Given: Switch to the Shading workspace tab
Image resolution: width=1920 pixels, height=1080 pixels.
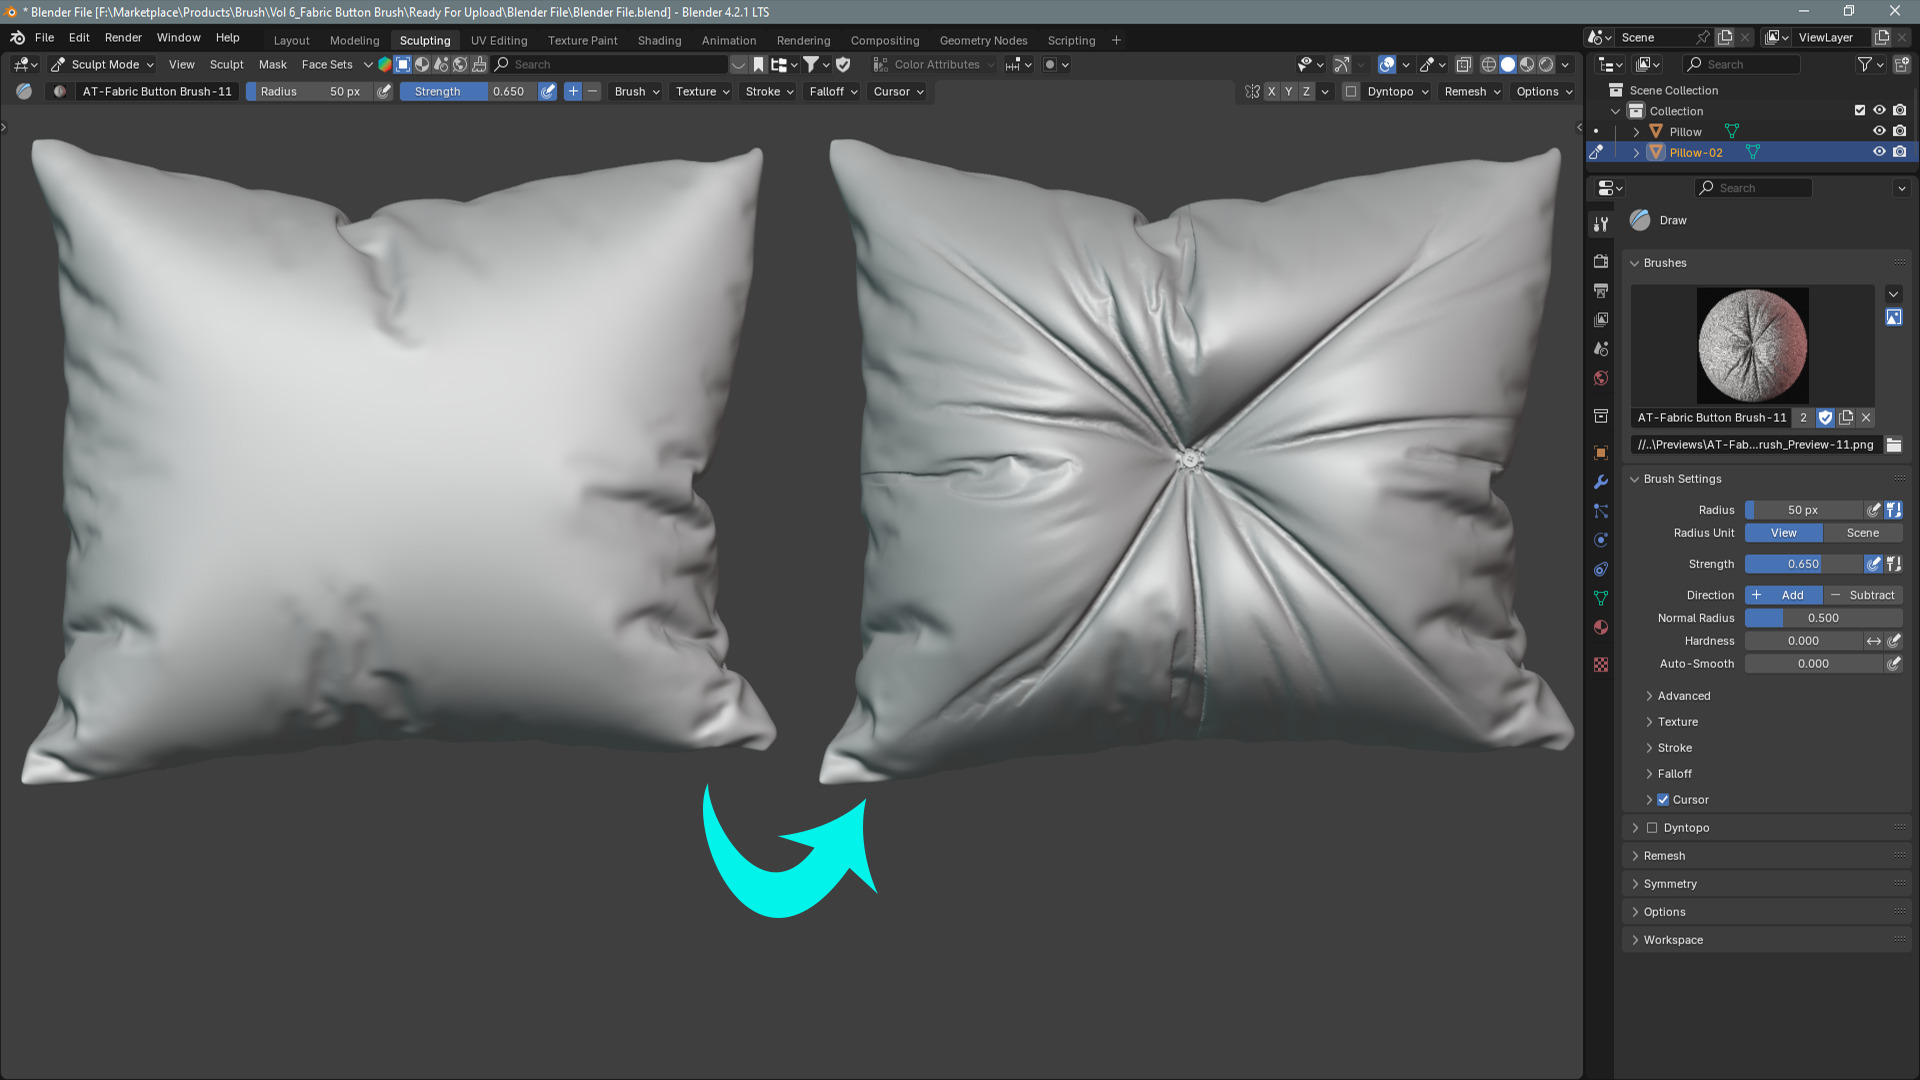Looking at the screenshot, I should [x=659, y=40].
